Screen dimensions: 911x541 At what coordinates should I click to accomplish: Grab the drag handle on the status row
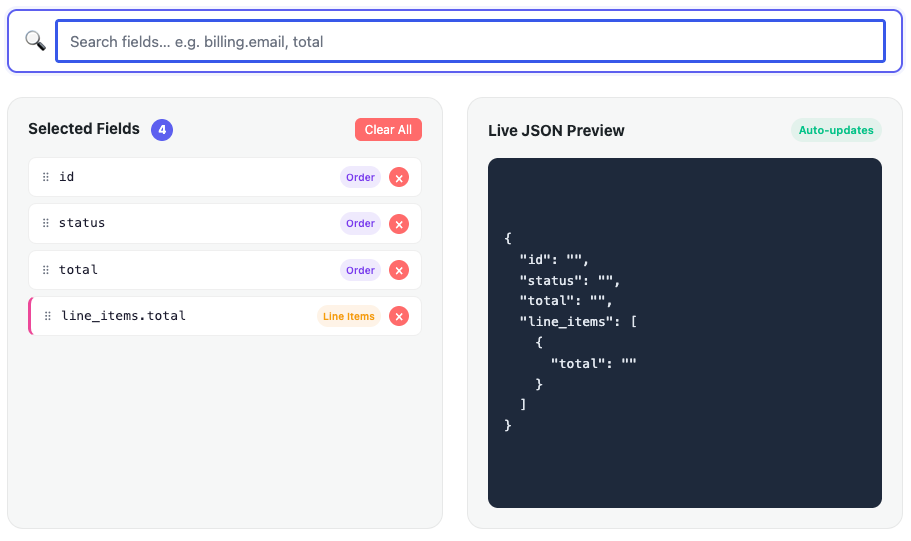pos(46,223)
